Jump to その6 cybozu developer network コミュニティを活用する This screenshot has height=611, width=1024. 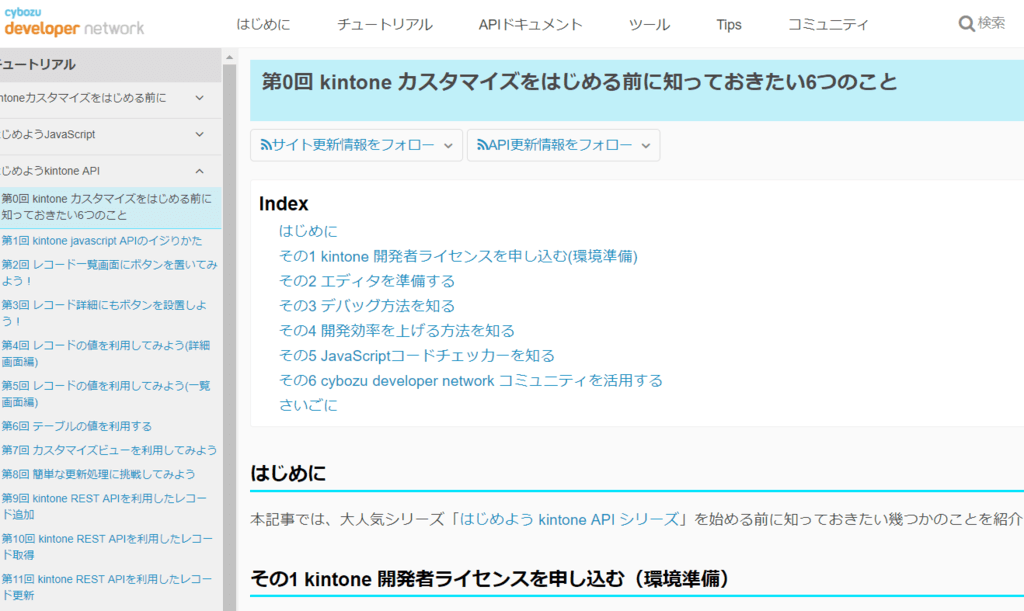coord(471,380)
